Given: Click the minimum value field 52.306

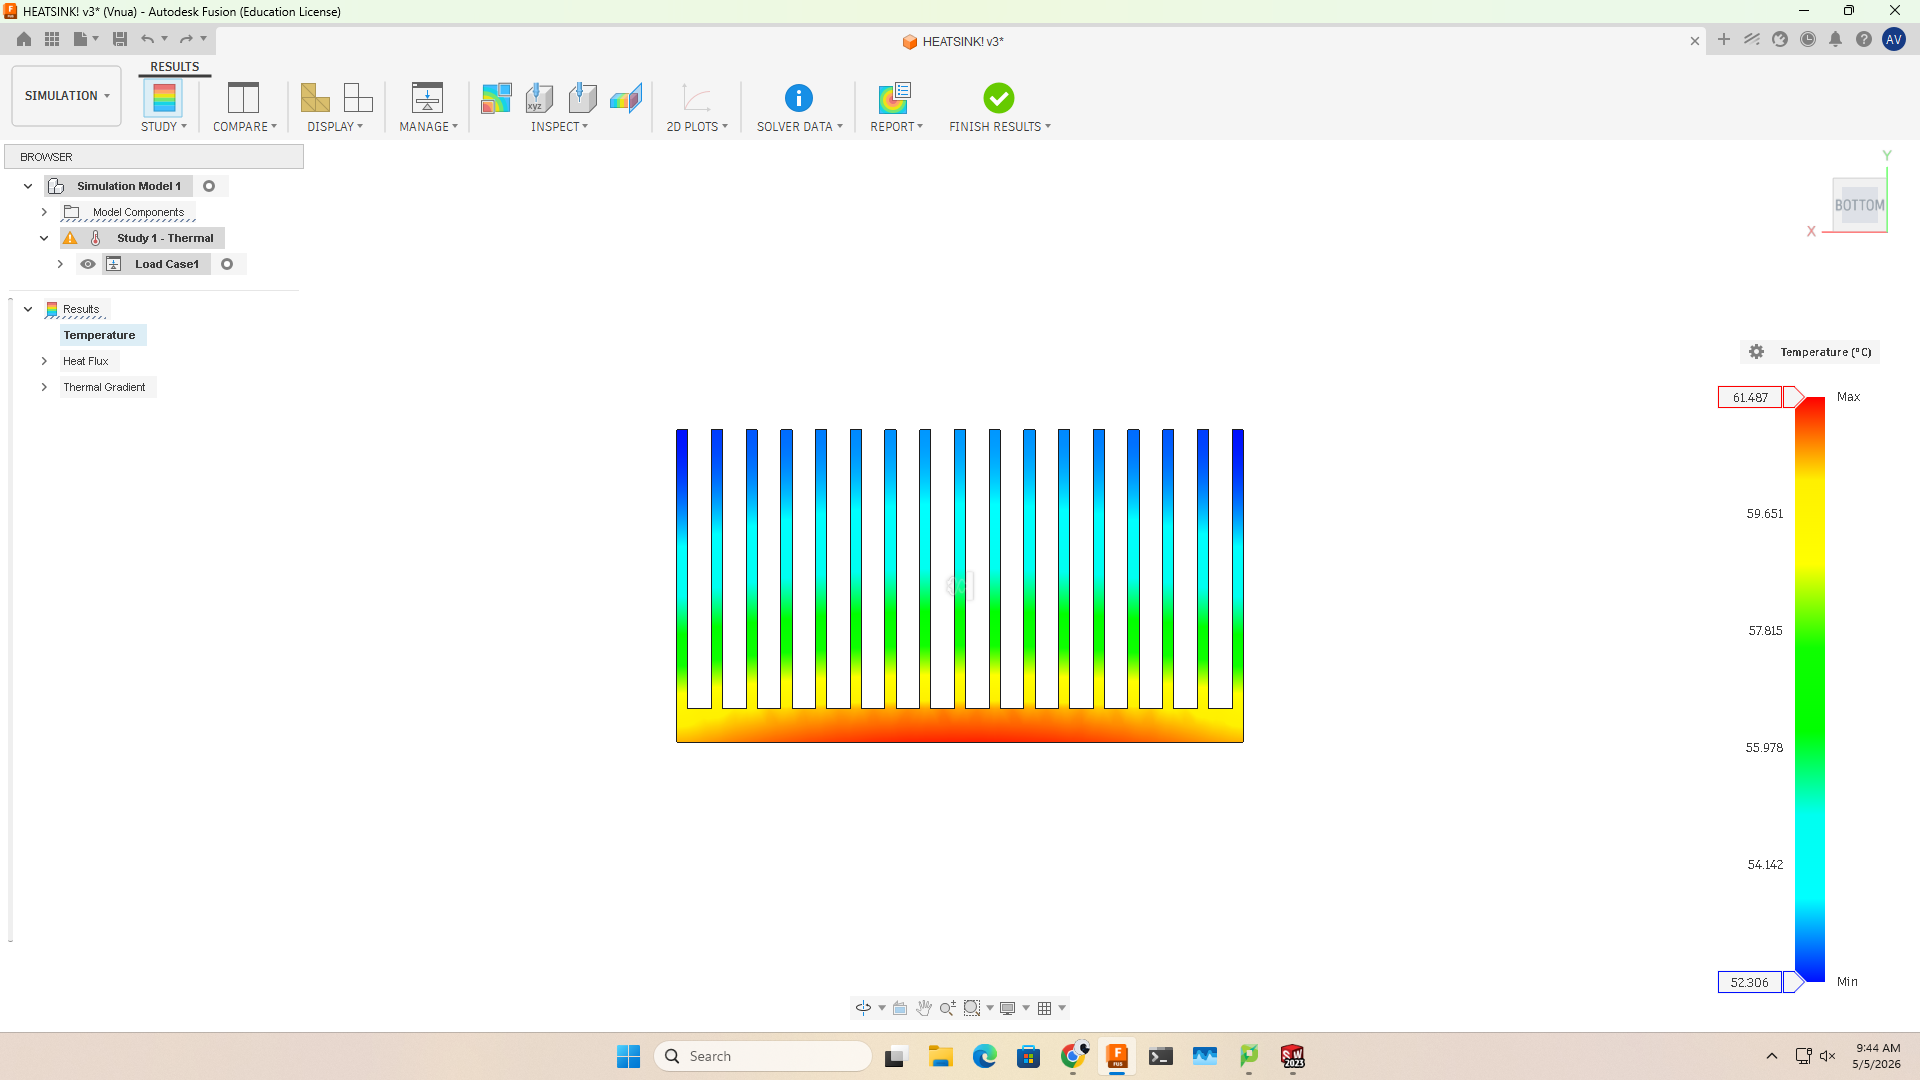Looking at the screenshot, I should 1750,982.
